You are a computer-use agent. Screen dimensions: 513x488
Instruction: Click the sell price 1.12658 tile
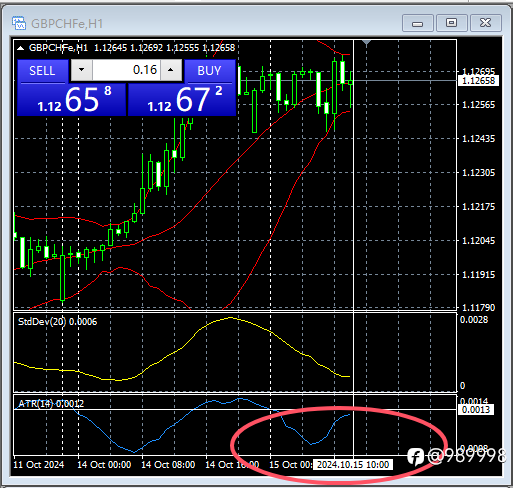(72, 100)
